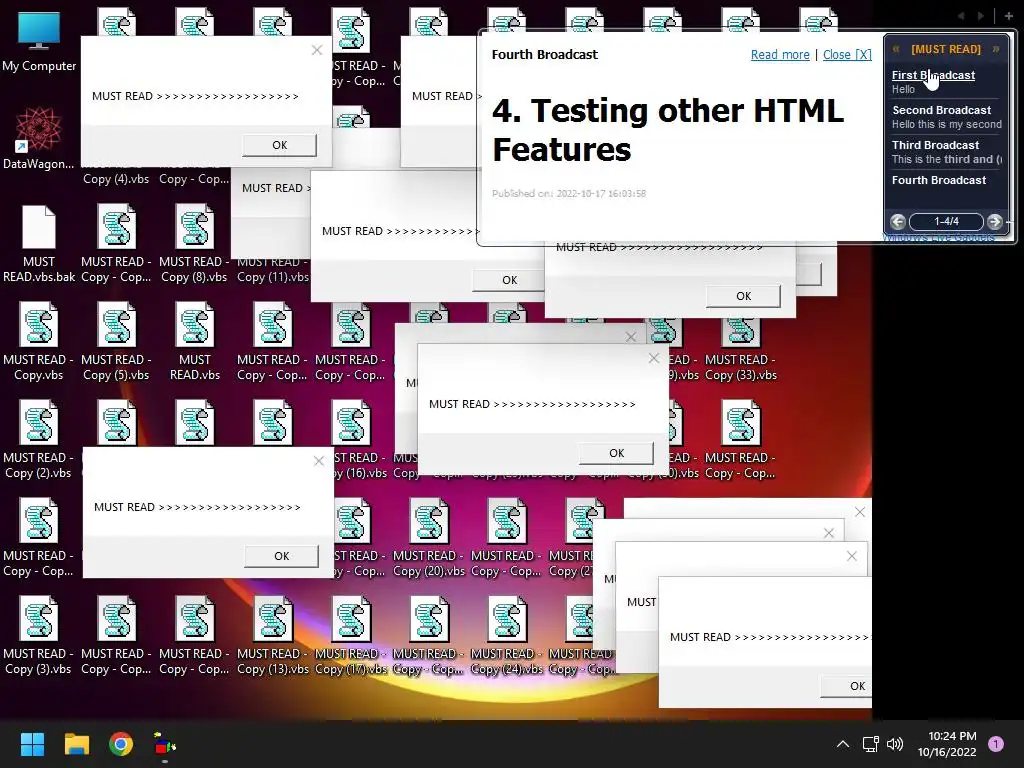Select MUST READ - Copy (5).vbs icon
1024x768 pixels.
click(x=116, y=342)
